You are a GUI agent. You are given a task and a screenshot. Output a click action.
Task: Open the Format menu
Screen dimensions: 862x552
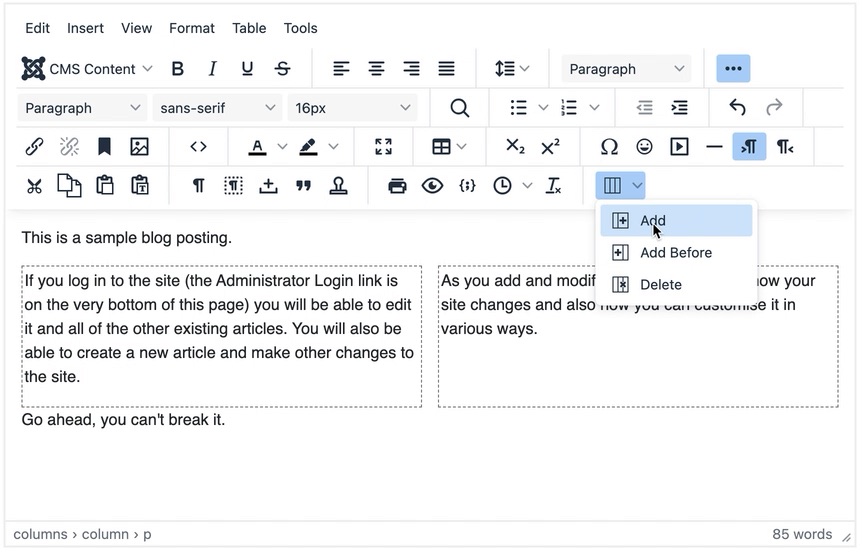tap(192, 28)
